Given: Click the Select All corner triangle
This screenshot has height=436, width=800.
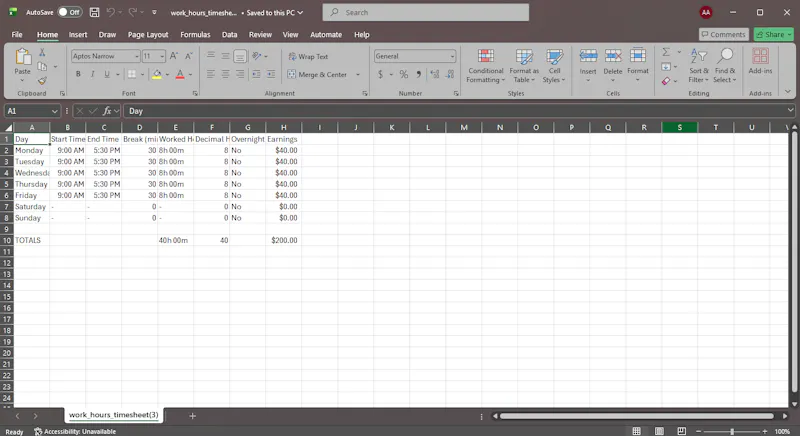Looking at the screenshot, I should point(9,127).
